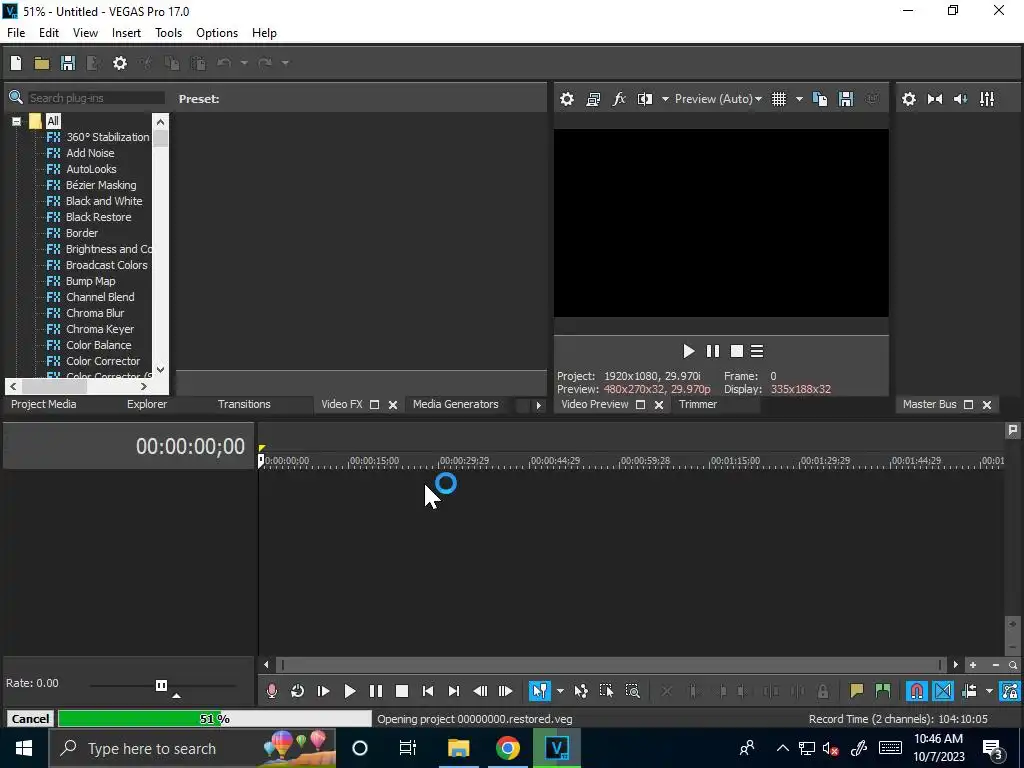Viewport: 1024px width, 768px height.
Task: Open Preview (Auto) quality dropdown
Action: click(718, 99)
